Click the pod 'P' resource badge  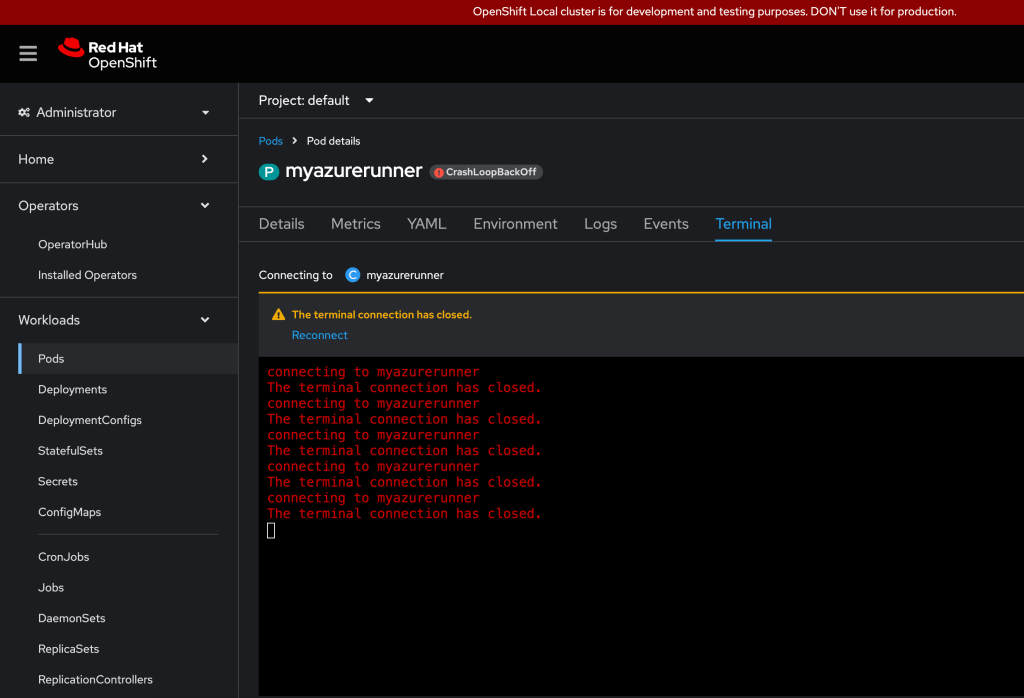coord(269,172)
